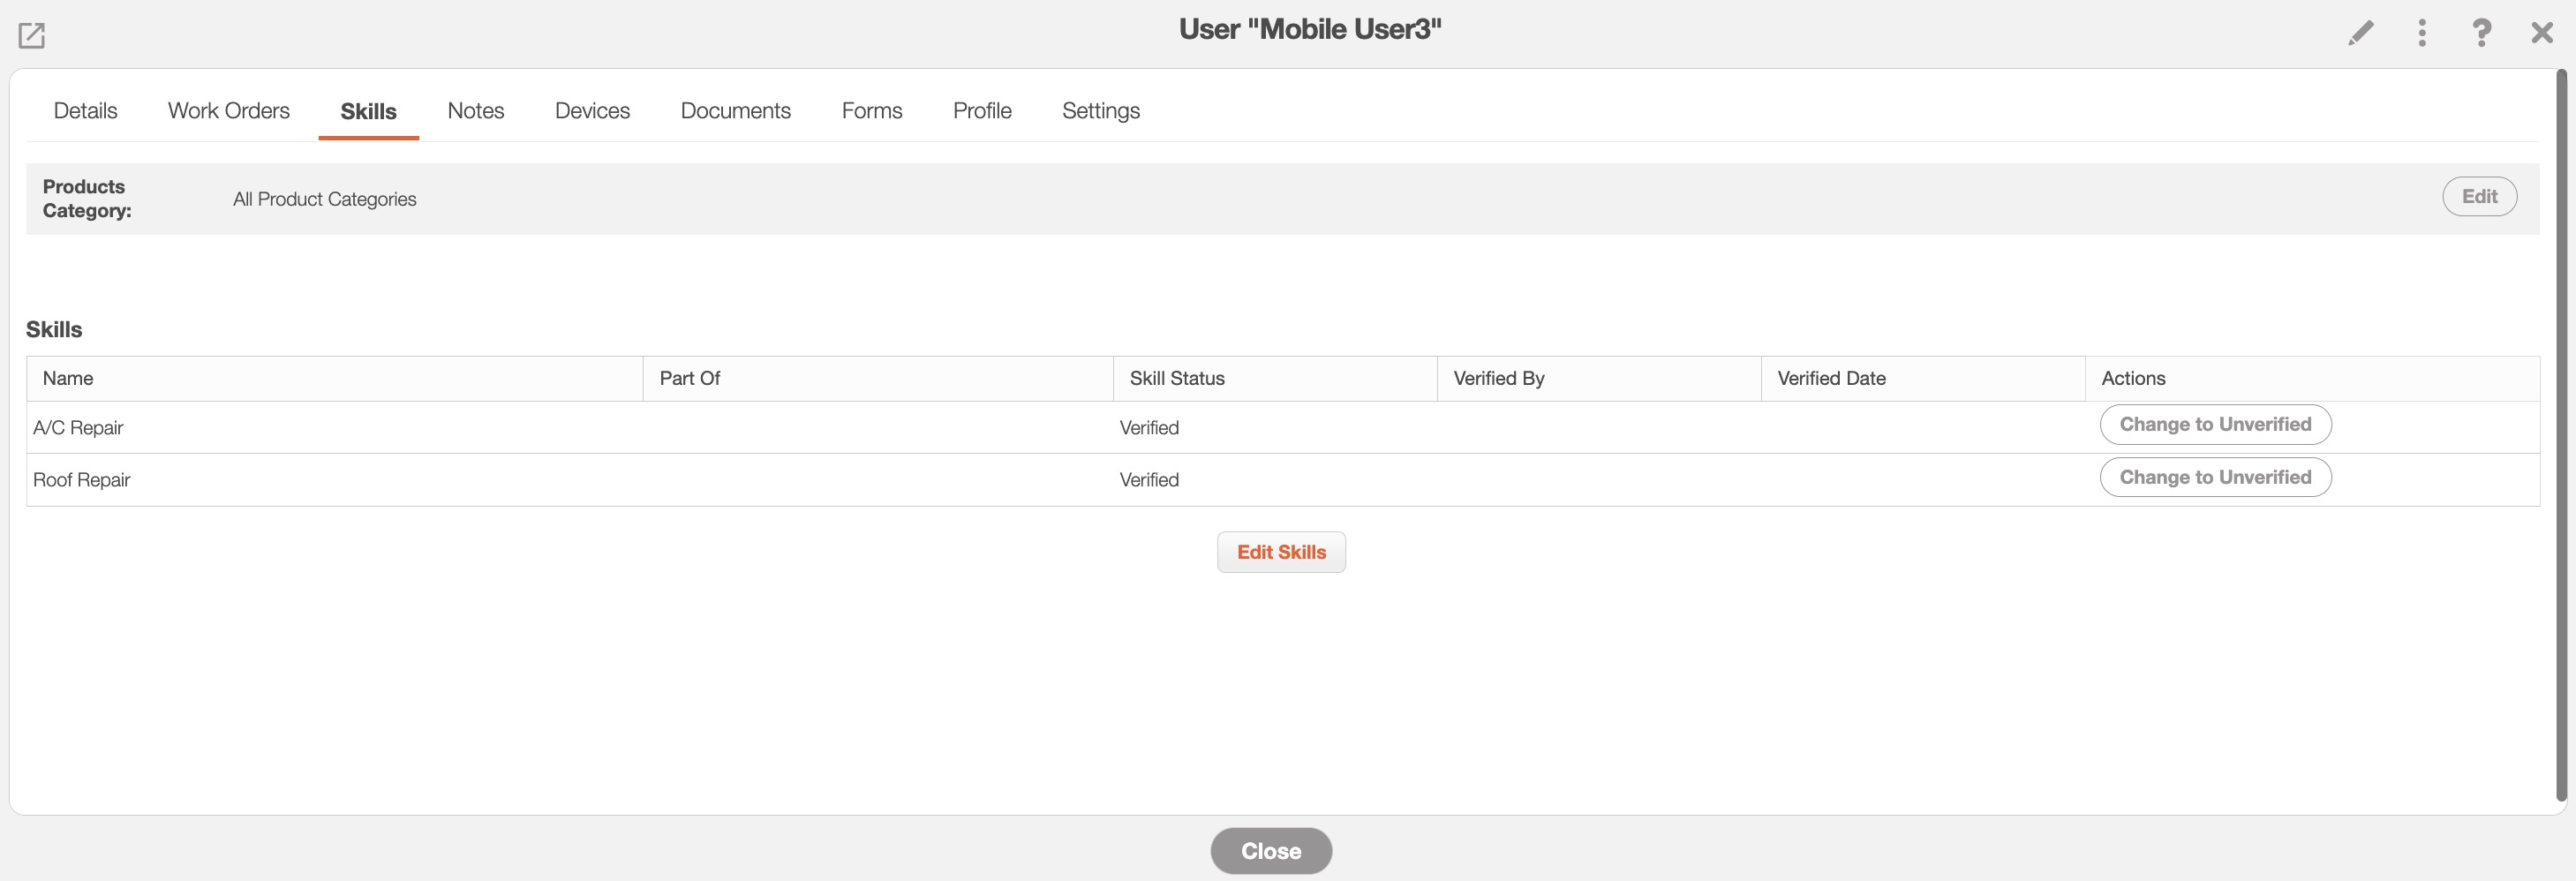The width and height of the screenshot is (2576, 881).
Task: Click the Skill Status column header
Action: 1176,379
